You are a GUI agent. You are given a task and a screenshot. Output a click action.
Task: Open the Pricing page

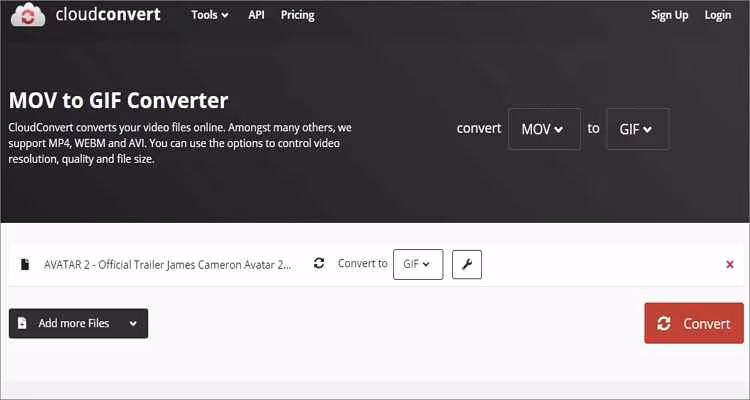click(298, 15)
